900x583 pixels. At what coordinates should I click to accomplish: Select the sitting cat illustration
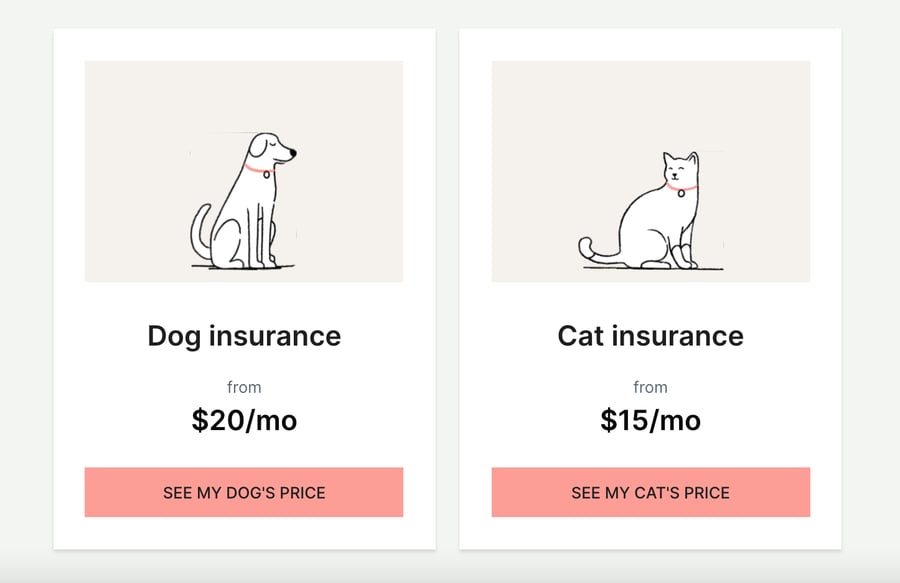650,210
